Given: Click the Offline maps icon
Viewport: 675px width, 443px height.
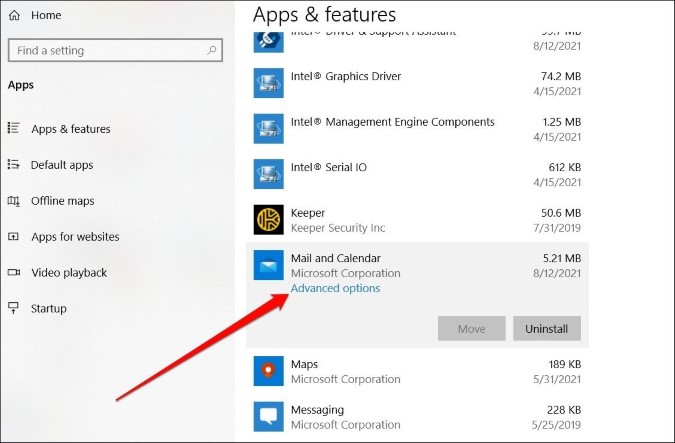Looking at the screenshot, I should click(13, 201).
